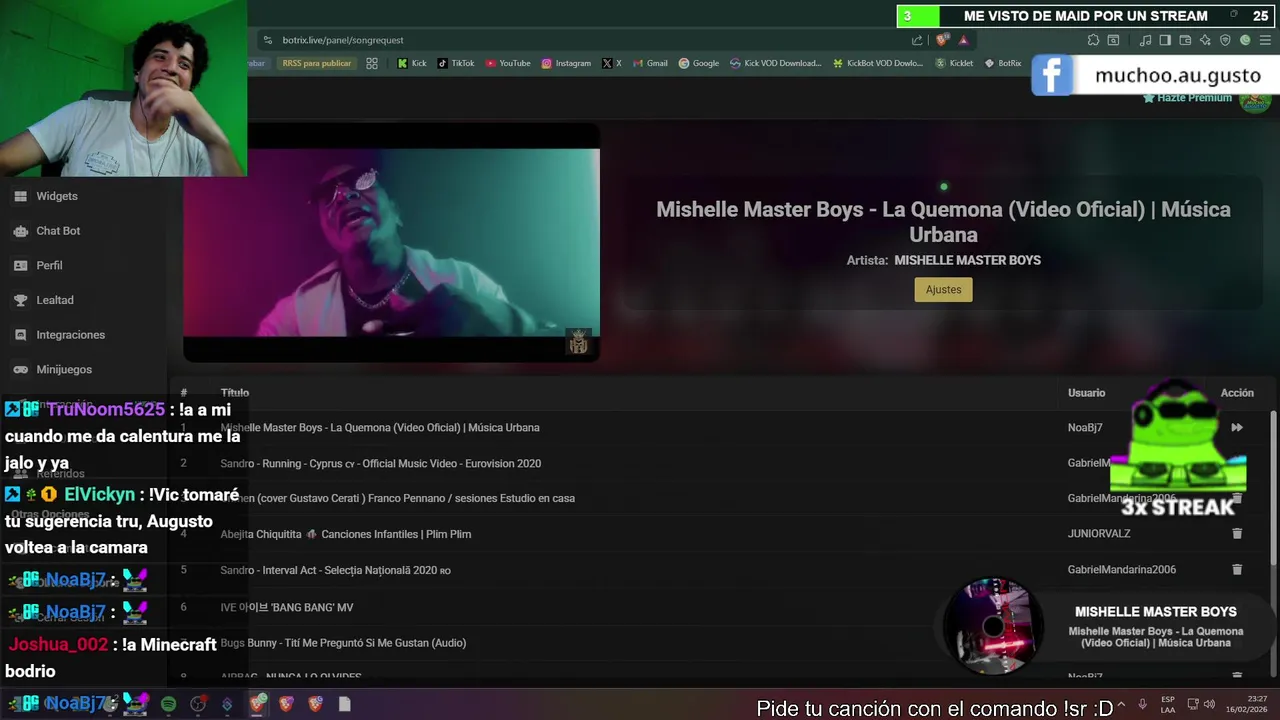Click the share icon in the address bar
This screenshot has width=1280, height=720.
(917, 40)
